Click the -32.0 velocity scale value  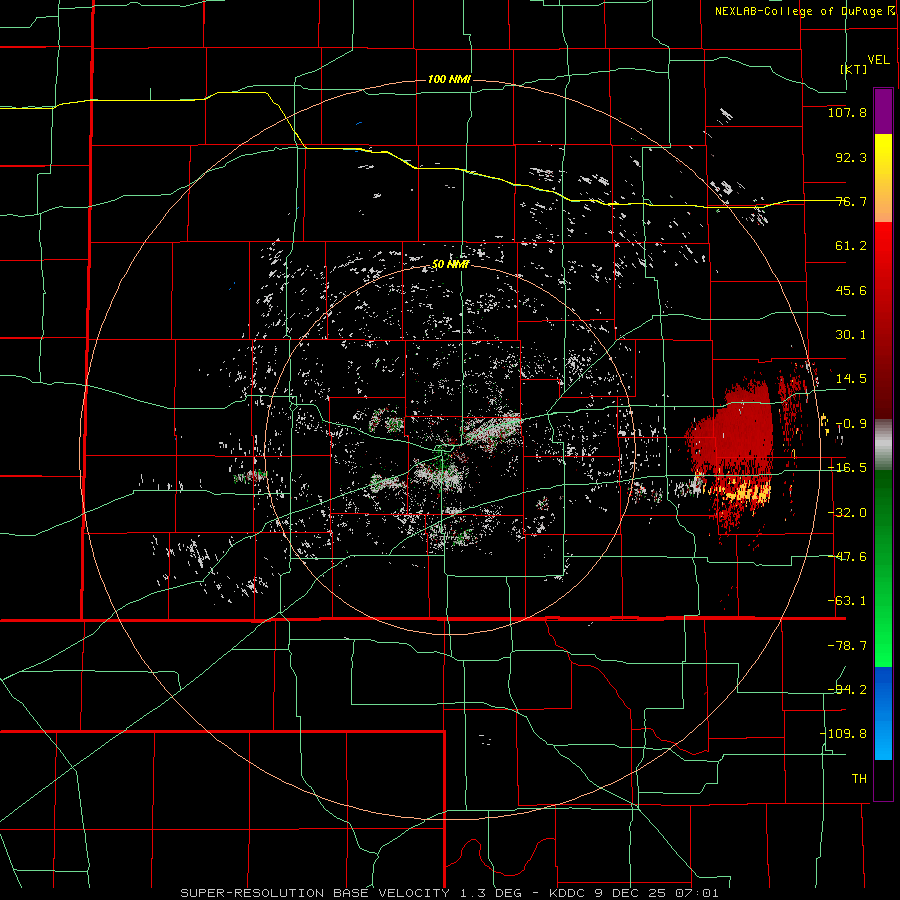tap(847, 513)
